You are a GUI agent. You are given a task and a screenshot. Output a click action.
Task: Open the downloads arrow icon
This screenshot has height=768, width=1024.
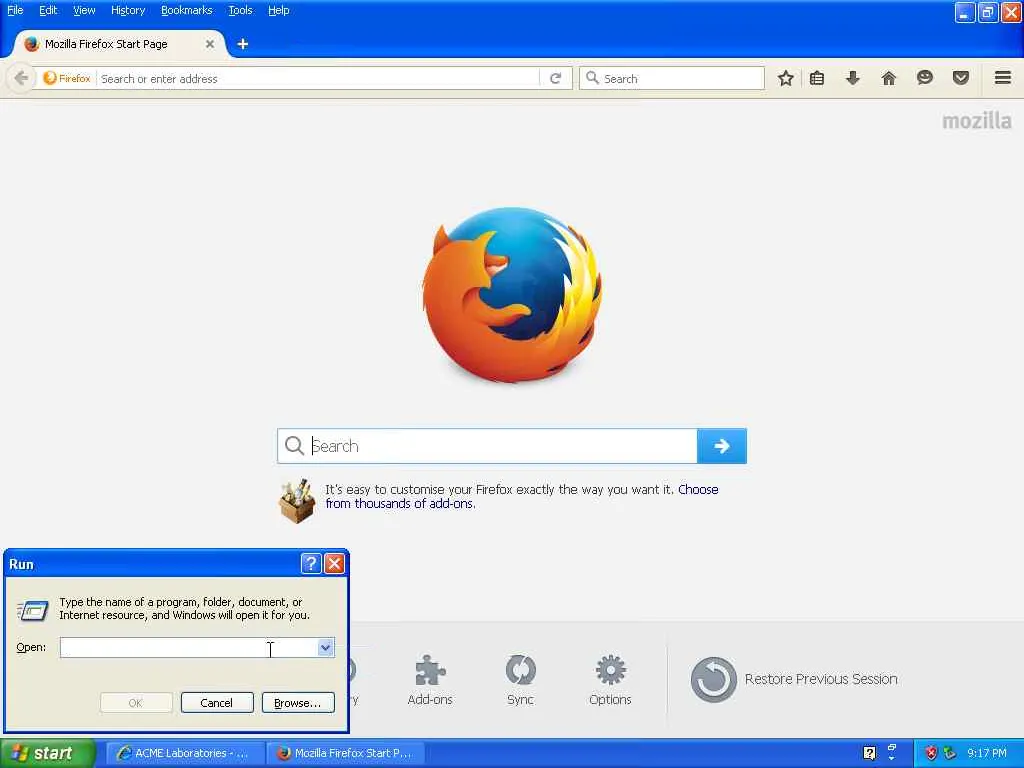point(852,78)
